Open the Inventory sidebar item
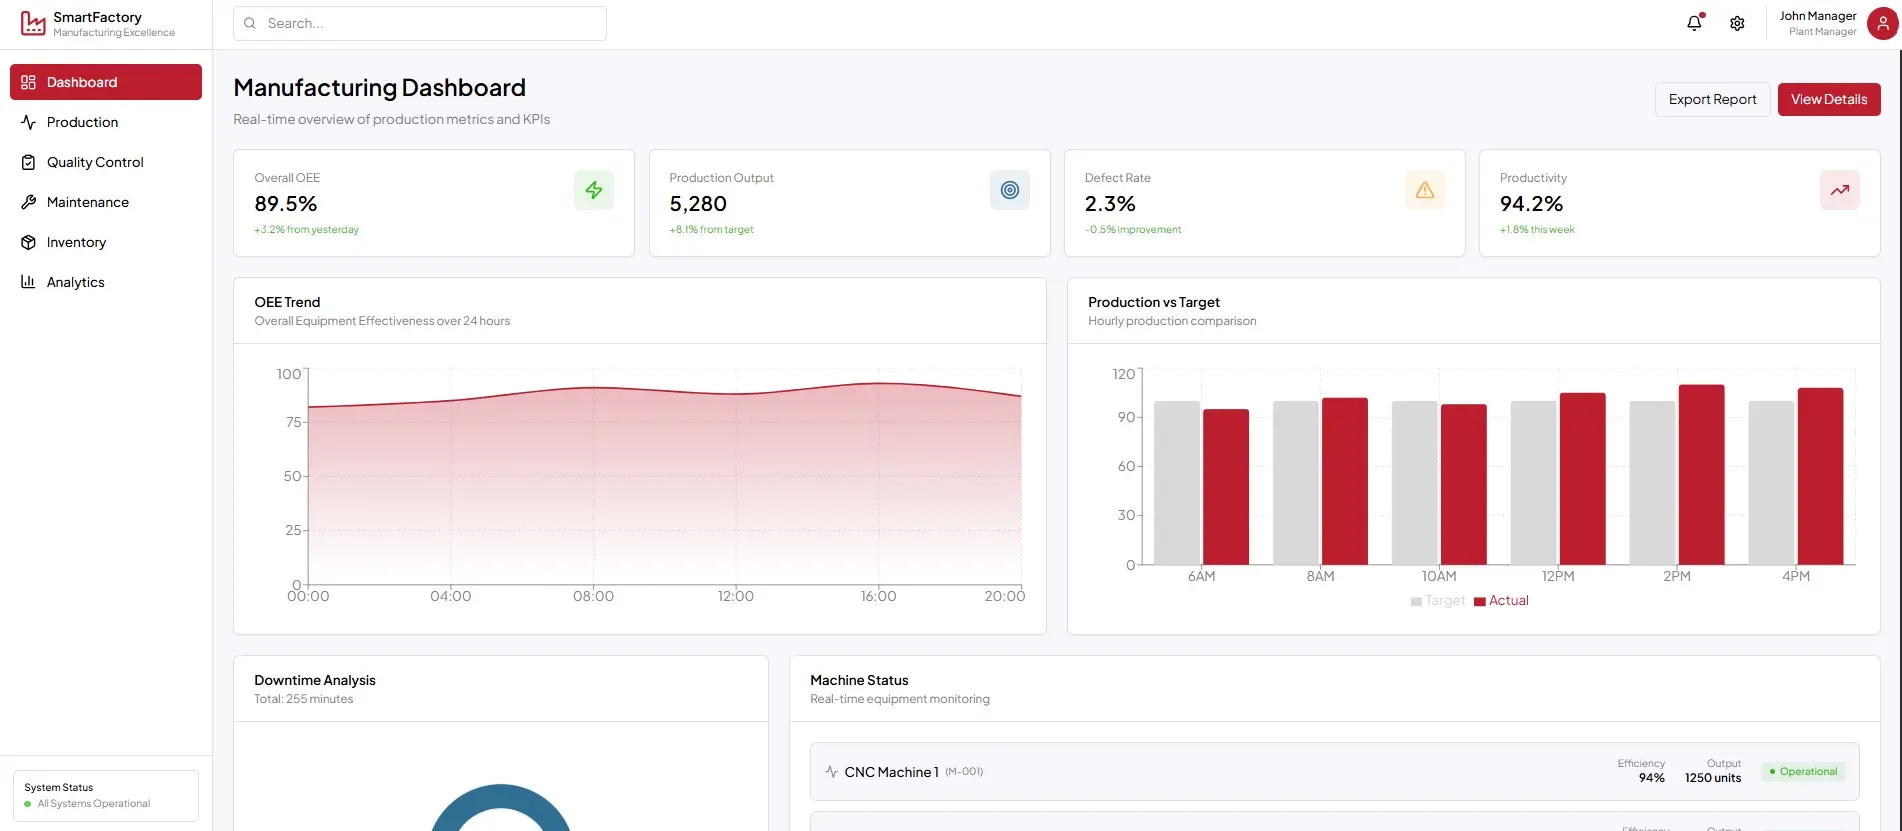The height and width of the screenshot is (831, 1902). click(x=76, y=242)
